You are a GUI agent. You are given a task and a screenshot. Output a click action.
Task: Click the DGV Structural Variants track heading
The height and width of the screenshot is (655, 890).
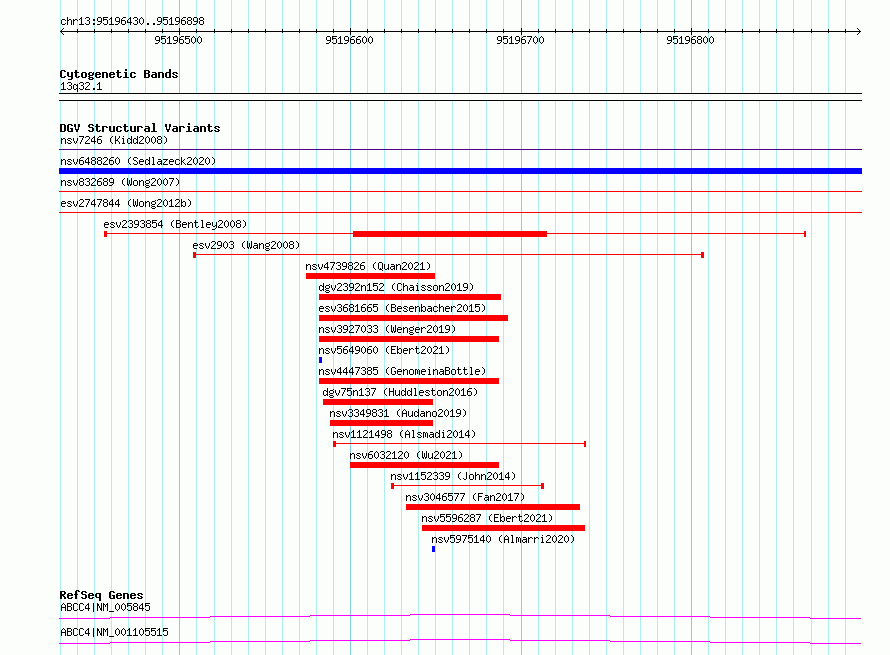(x=140, y=128)
